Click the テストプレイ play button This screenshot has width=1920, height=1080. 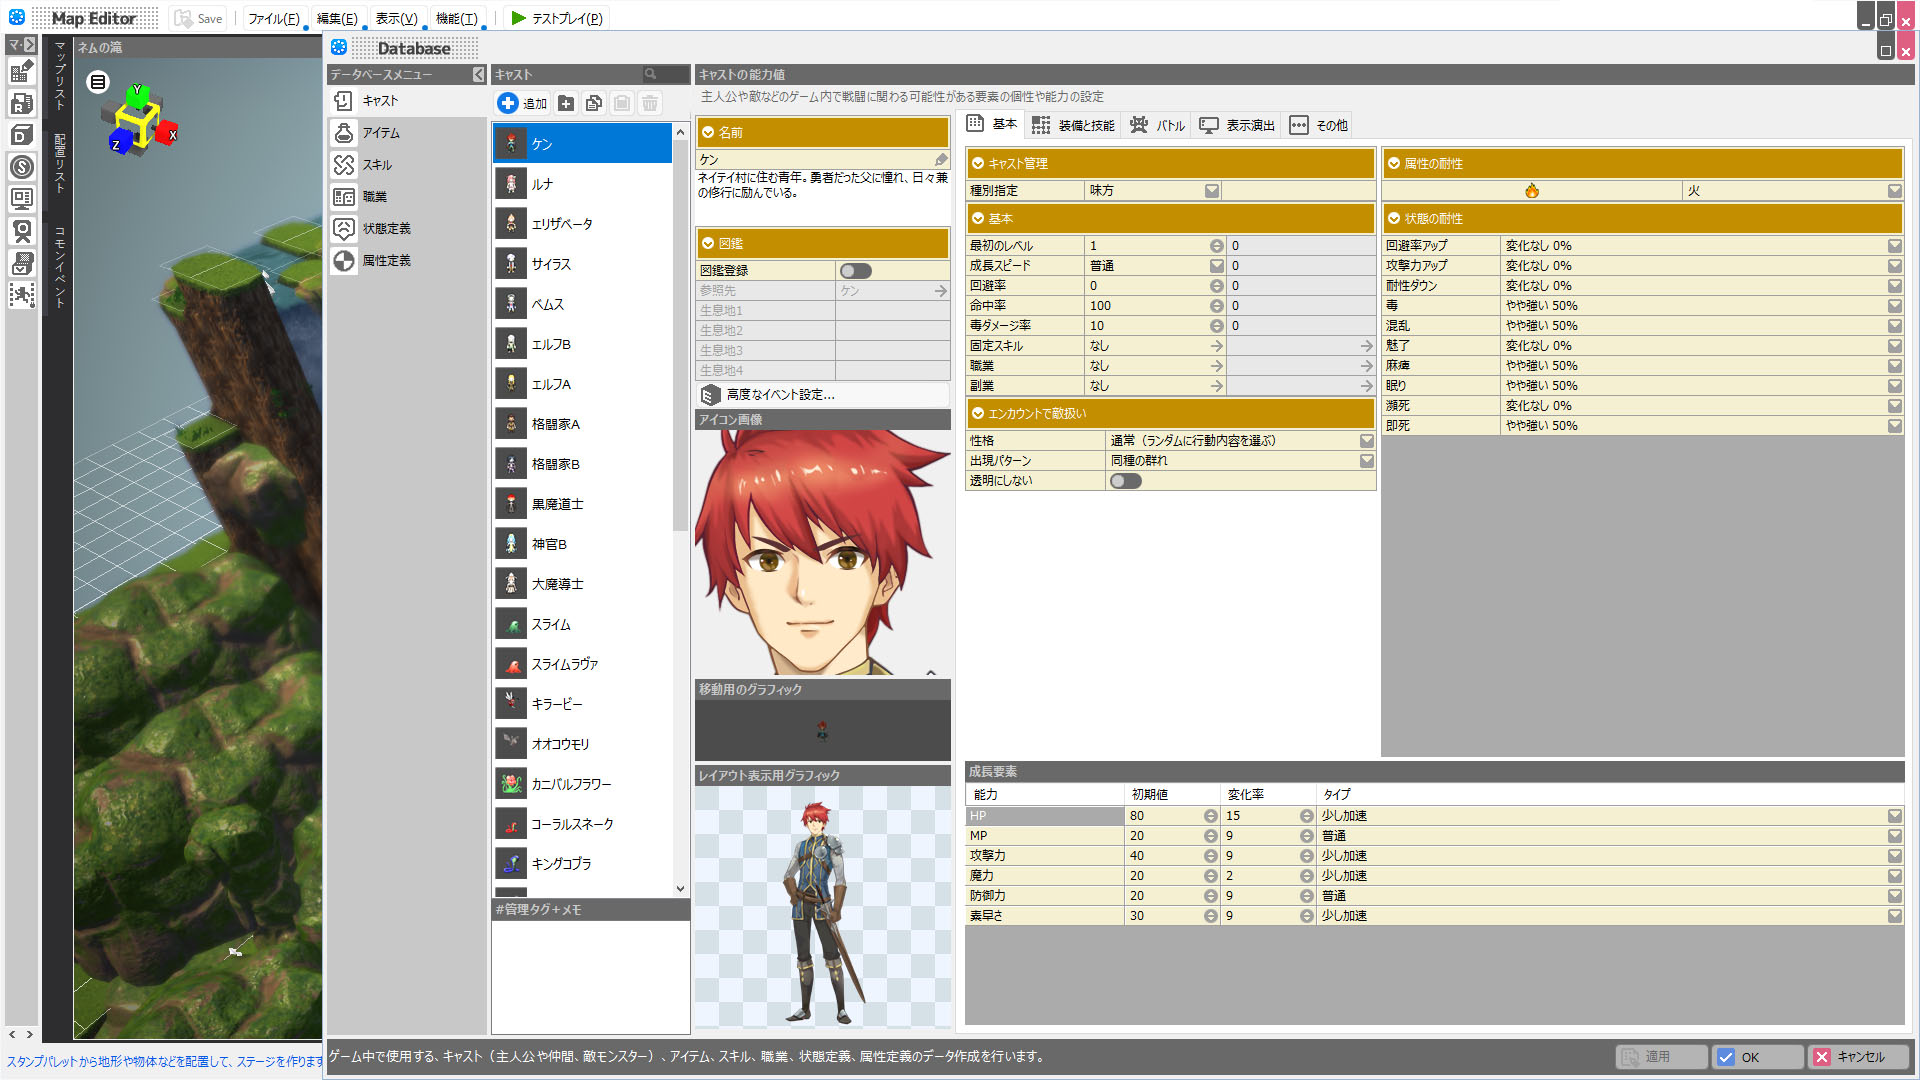(x=556, y=18)
